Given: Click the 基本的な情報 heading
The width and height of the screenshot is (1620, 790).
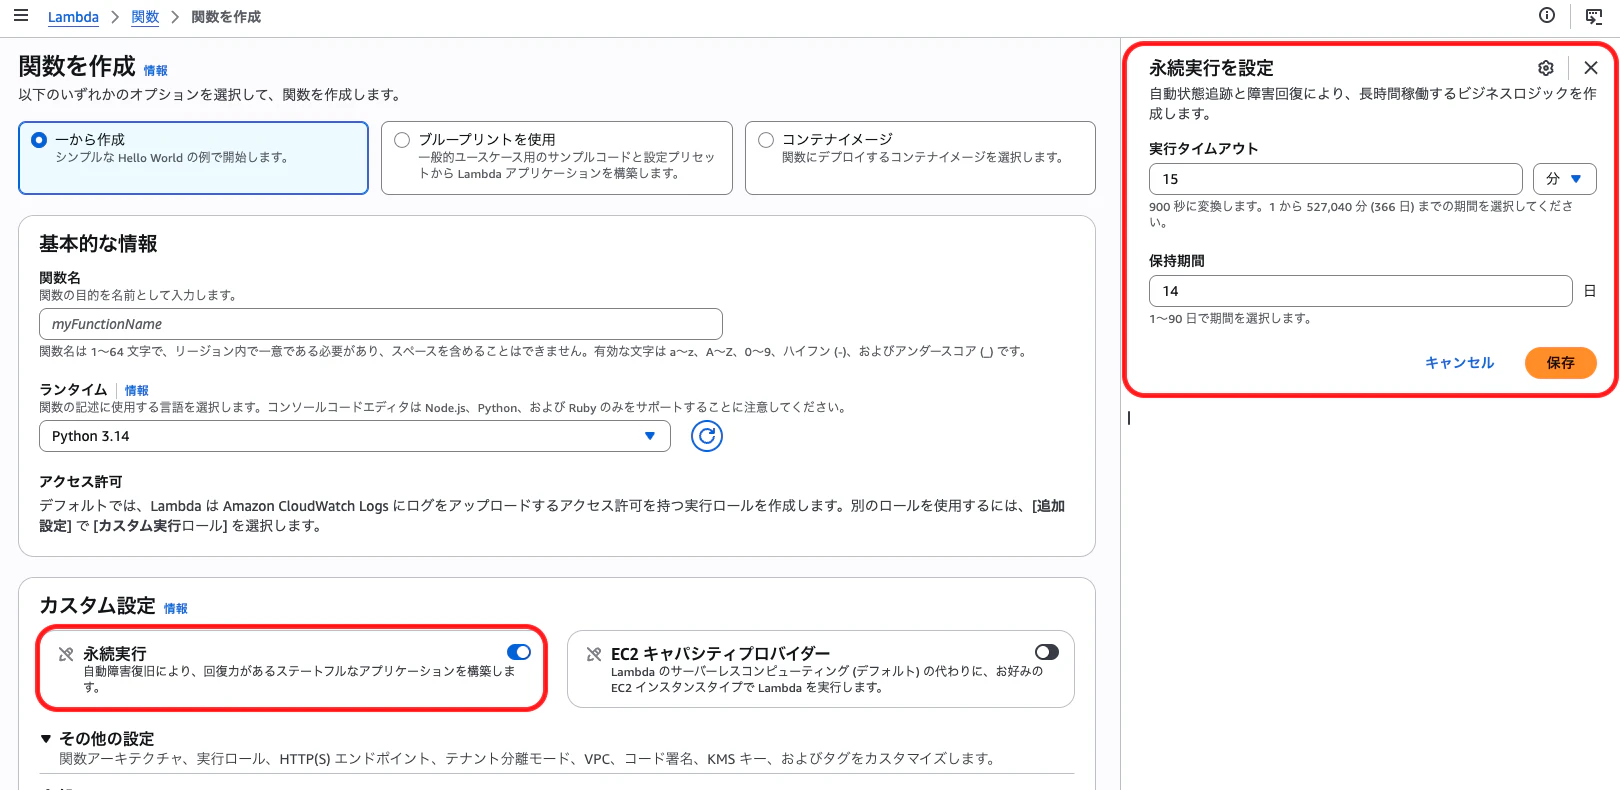Looking at the screenshot, I should [x=98, y=244].
